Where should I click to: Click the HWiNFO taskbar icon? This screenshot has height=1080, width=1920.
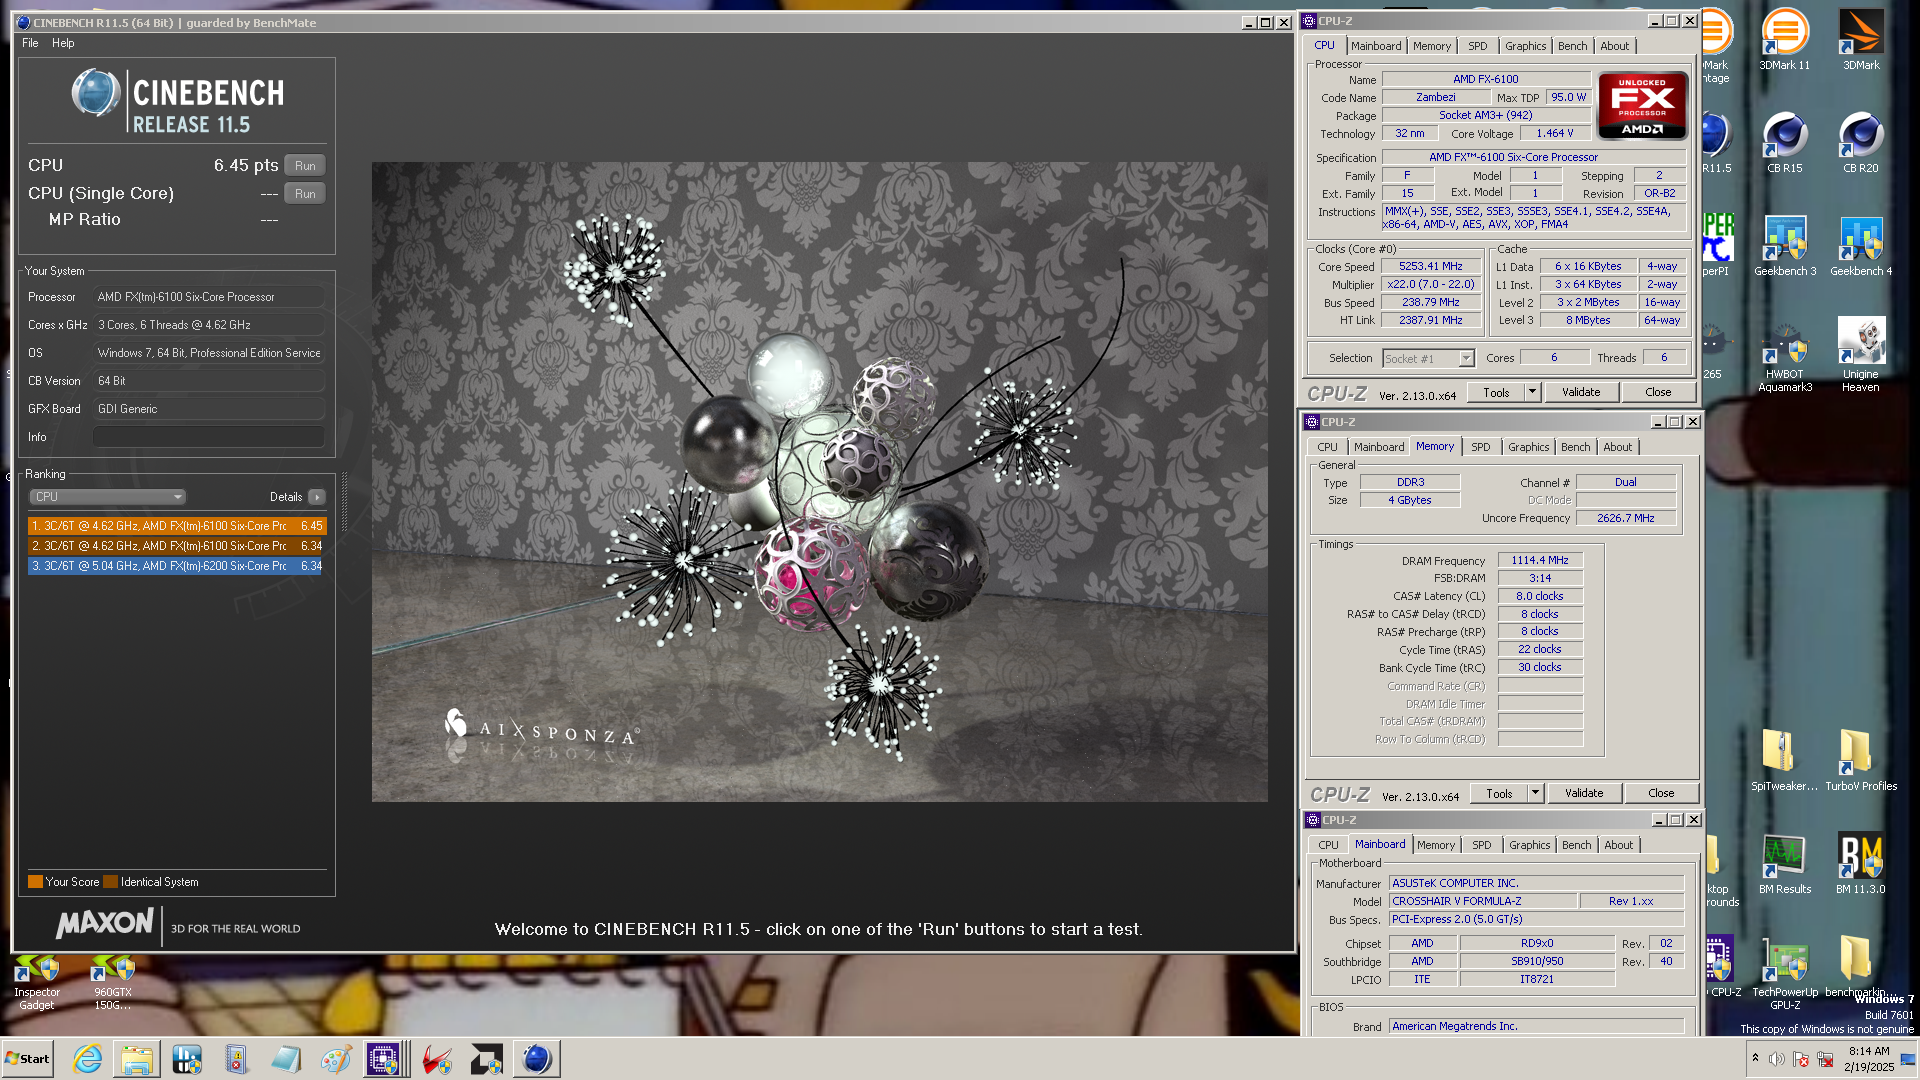point(187,1059)
